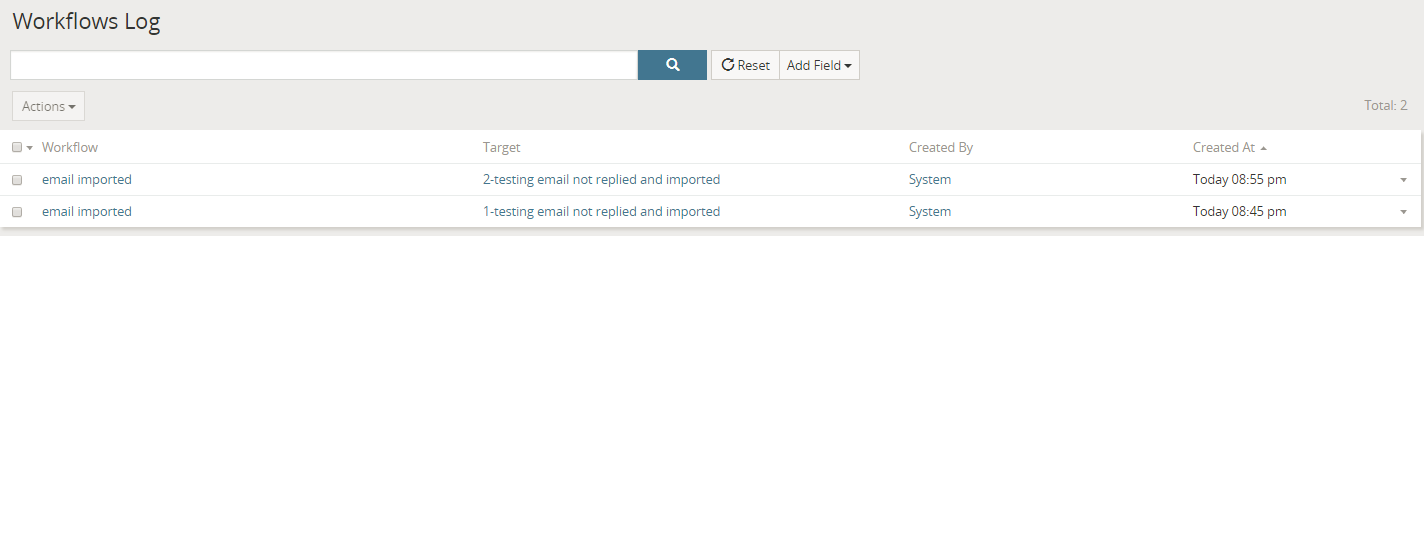The height and width of the screenshot is (540, 1424).
Task: Click the Workflow column header
Action: pos(70,147)
